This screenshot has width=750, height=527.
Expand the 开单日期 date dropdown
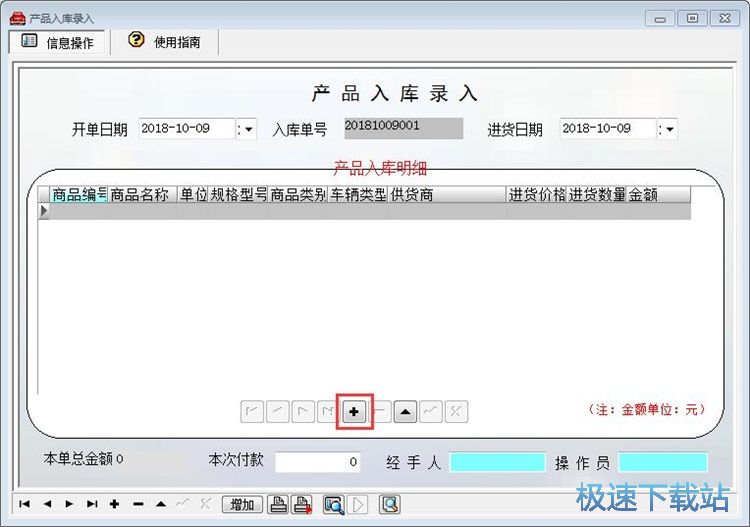(x=246, y=129)
